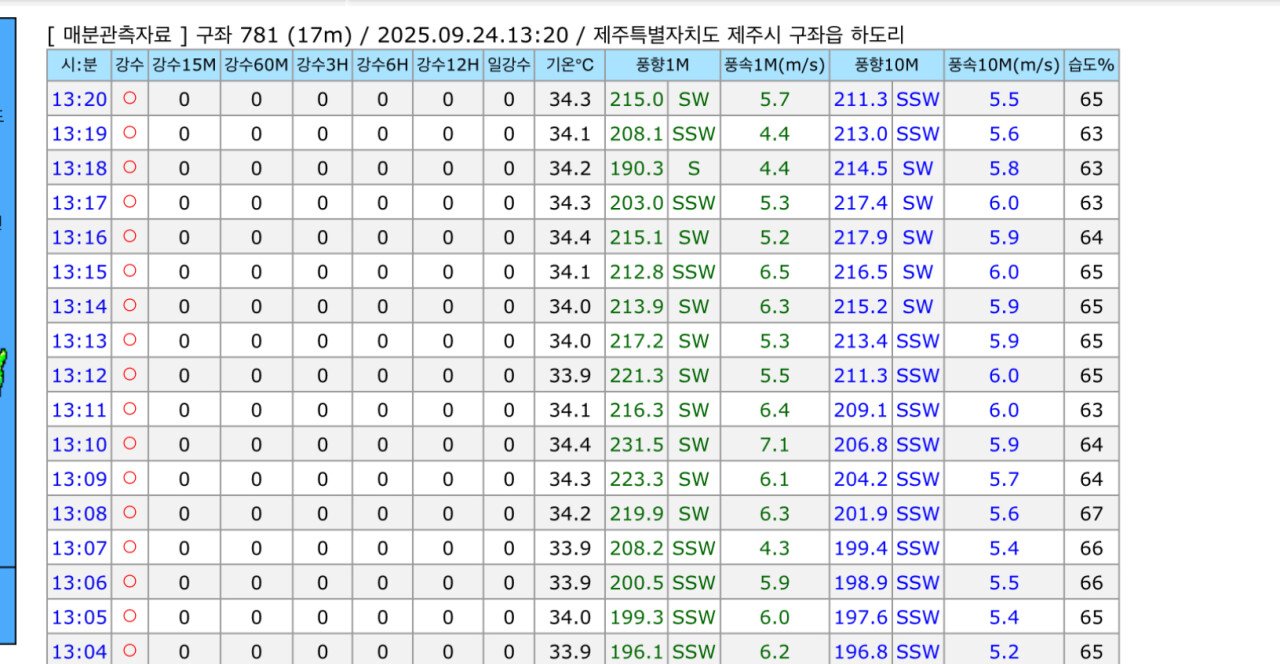Click the red circle indicator at 13:10

(129, 444)
